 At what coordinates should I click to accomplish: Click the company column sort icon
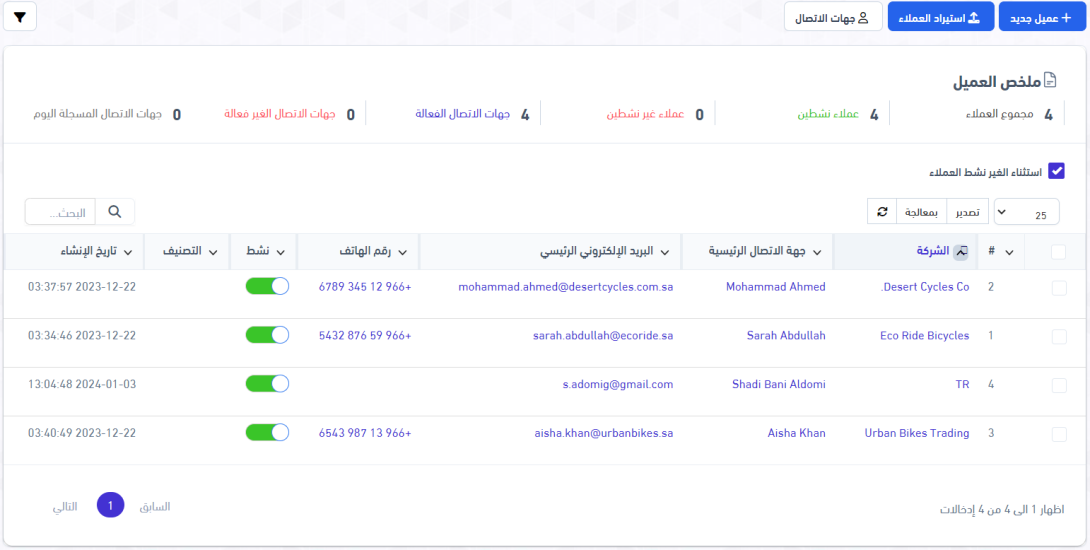point(961,252)
